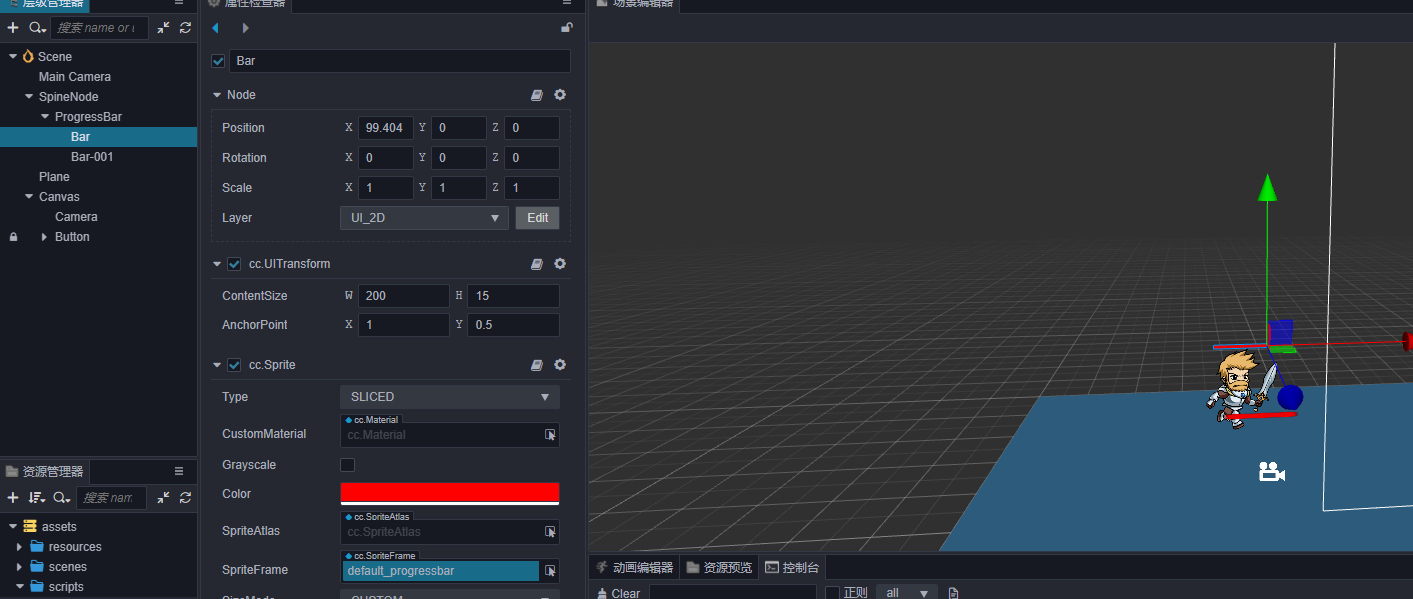Toggle the 正则 regex checkbox in console

[x=832, y=593]
